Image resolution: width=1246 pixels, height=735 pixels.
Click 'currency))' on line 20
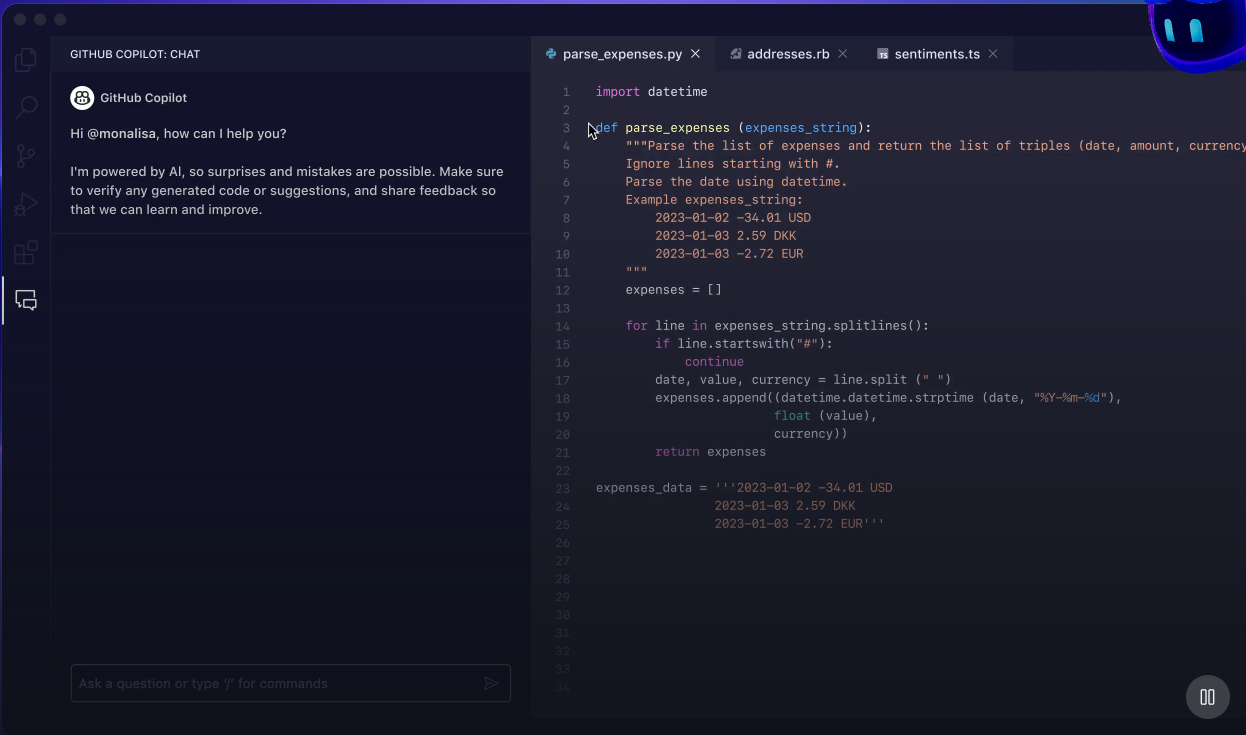tap(811, 434)
